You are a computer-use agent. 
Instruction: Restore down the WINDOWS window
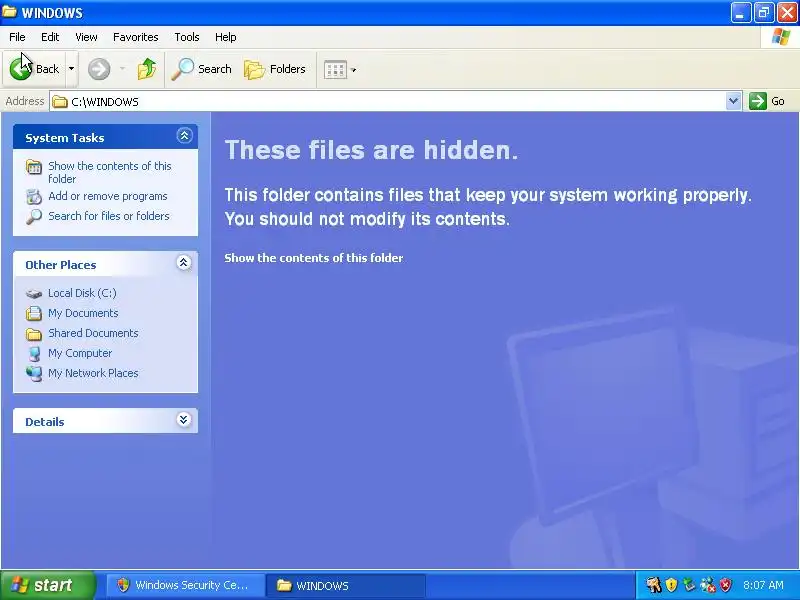[764, 13]
